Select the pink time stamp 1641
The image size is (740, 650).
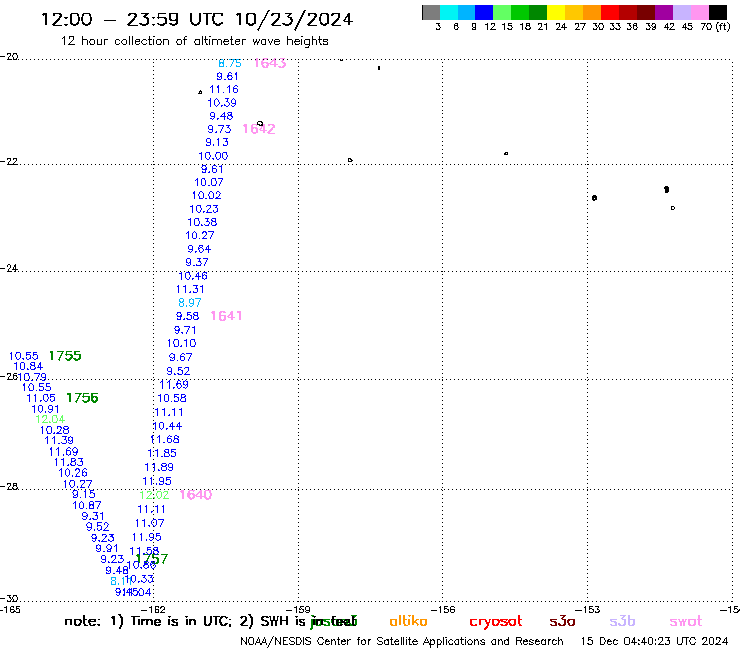coord(226,316)
